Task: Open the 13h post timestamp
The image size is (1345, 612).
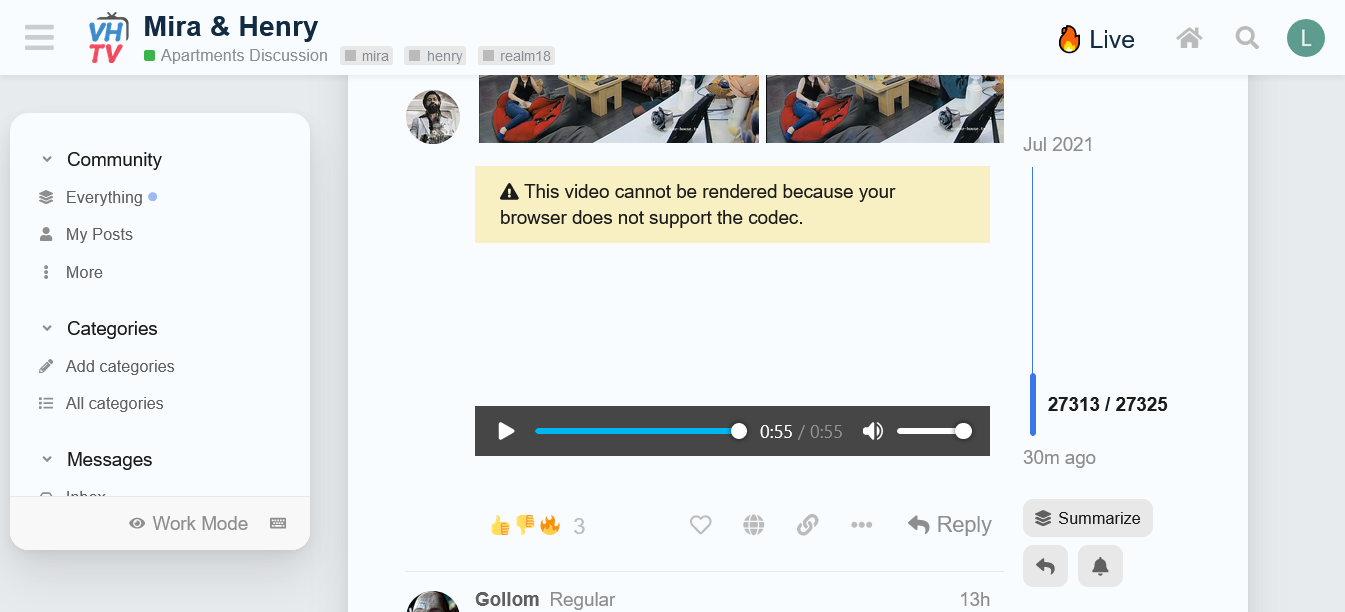Action: [x=974, y=600]
